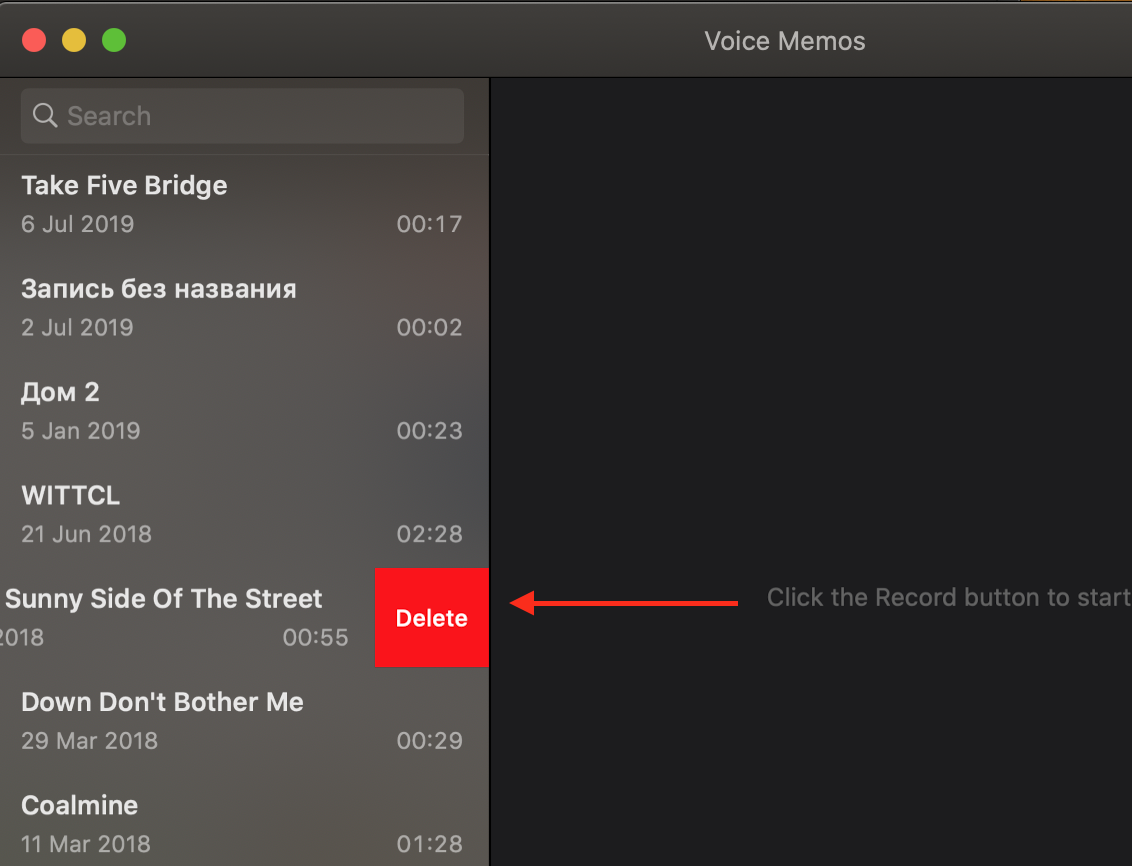This screenshot has height=866, width=1132.
Task: Click the date 6 Jul 2019 label
Action: point(77,224)
